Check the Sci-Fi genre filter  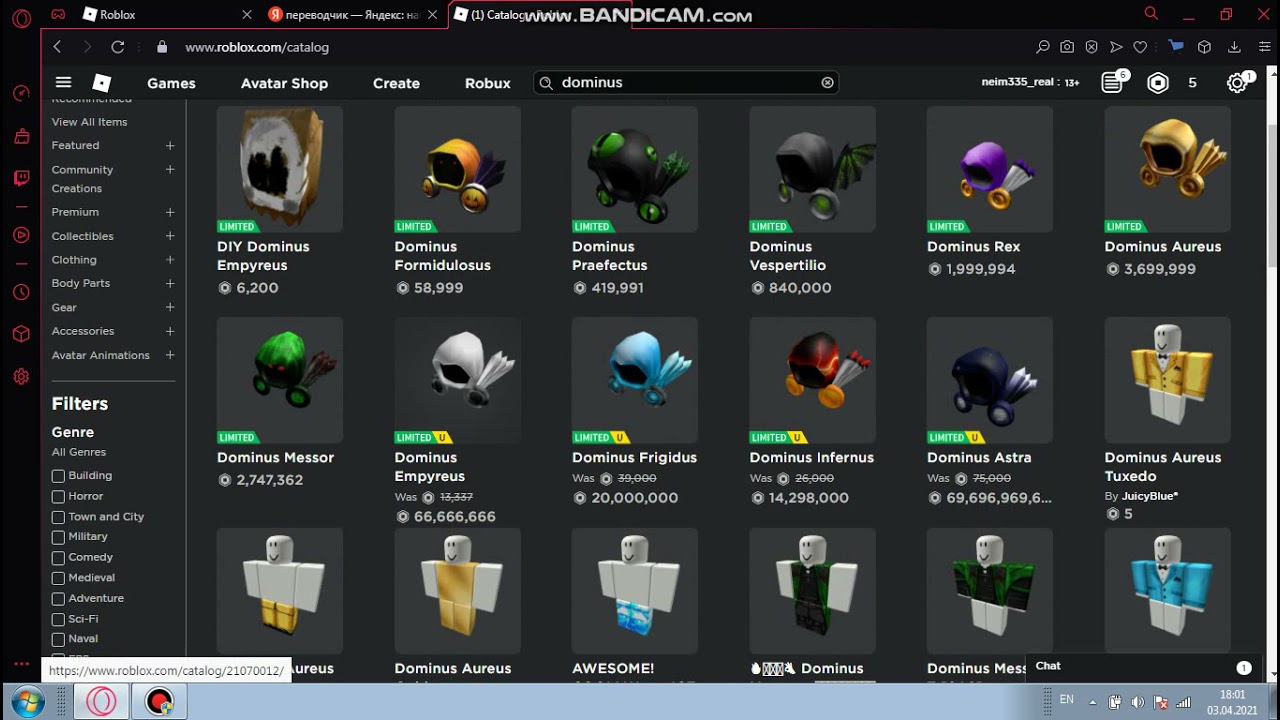tap(58, 620)
